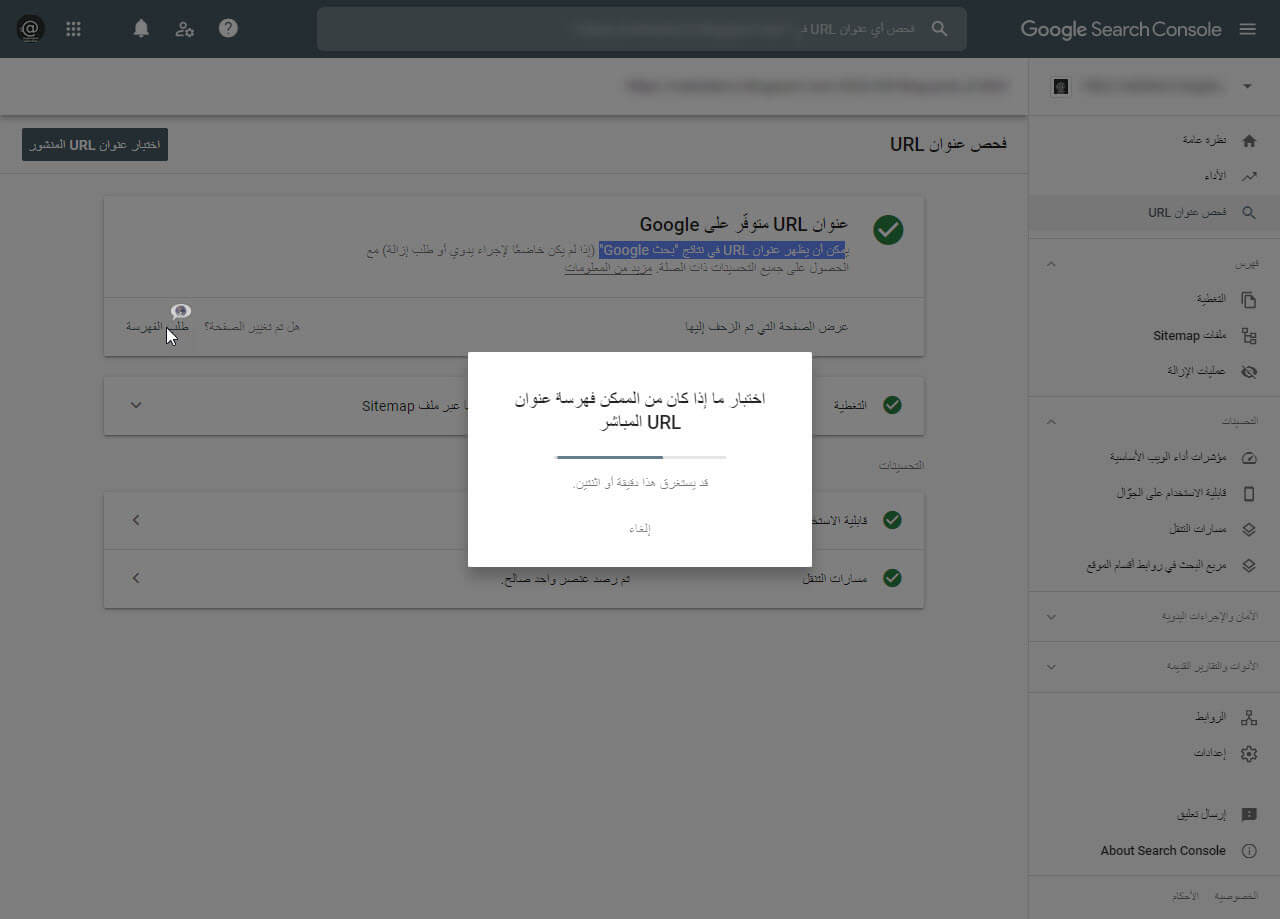The height and width of the screenshot is (919, 1280).
Task: Open مسارات التنقل card arrow
Action: coord(137,578)
